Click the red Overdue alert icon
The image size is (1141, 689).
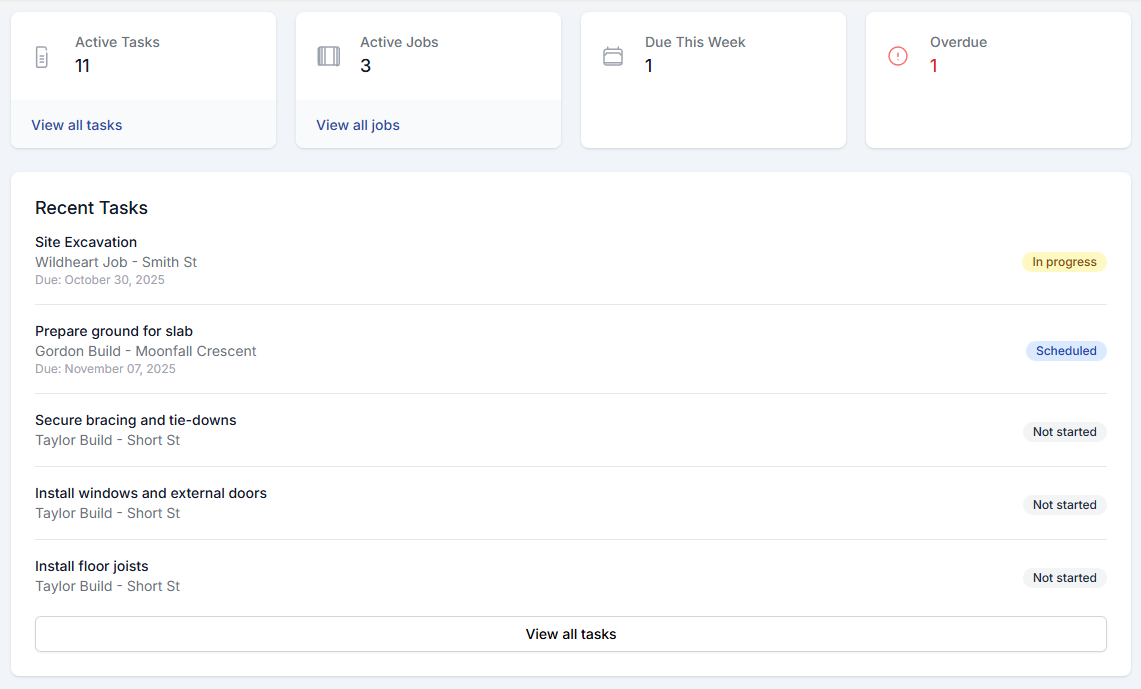[898, 56]
